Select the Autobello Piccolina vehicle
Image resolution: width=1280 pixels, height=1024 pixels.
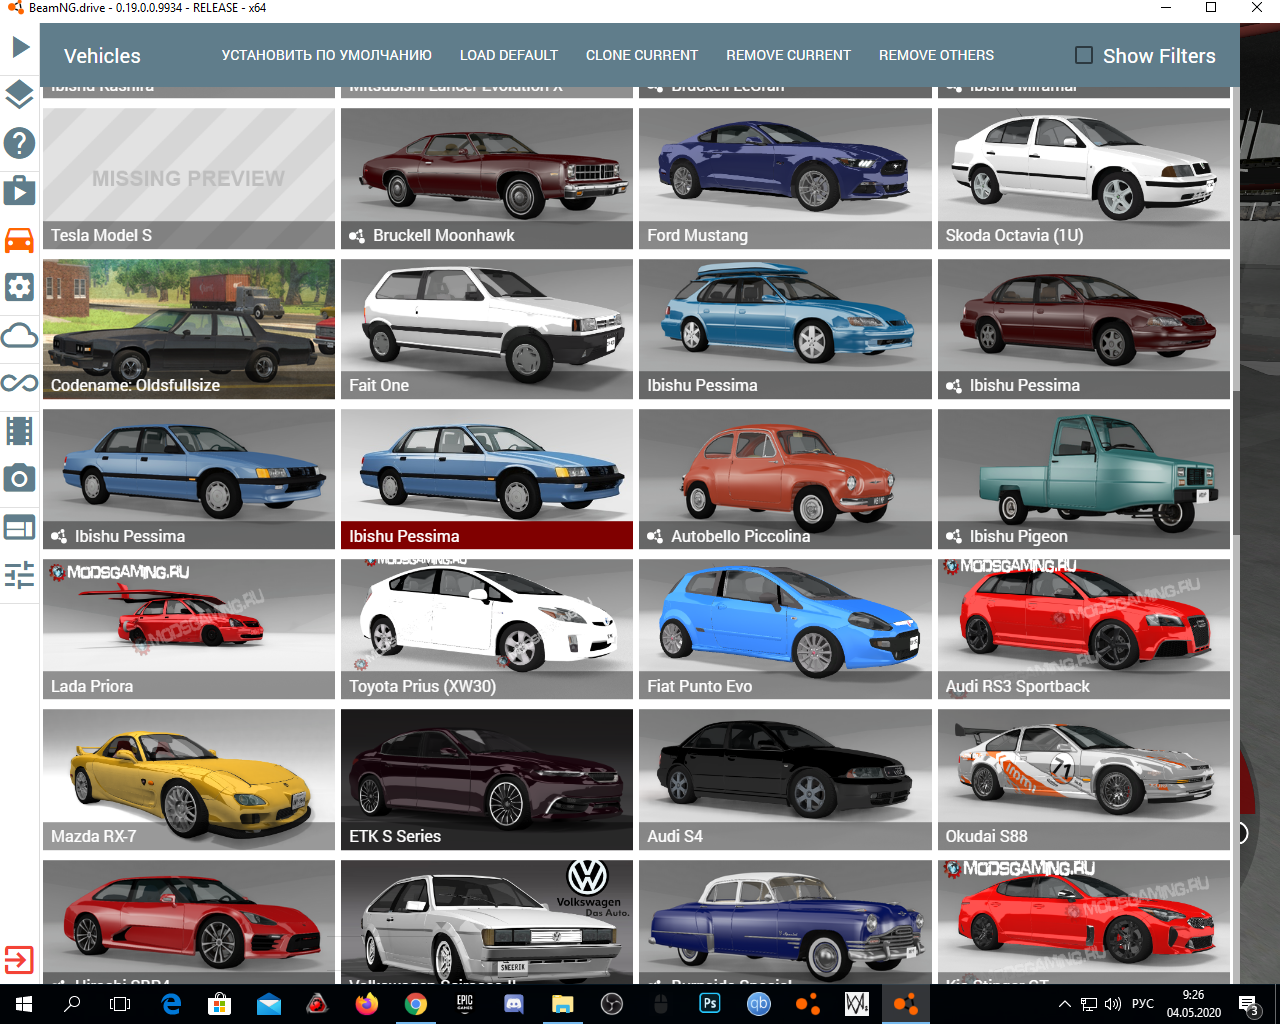[785, 479]
